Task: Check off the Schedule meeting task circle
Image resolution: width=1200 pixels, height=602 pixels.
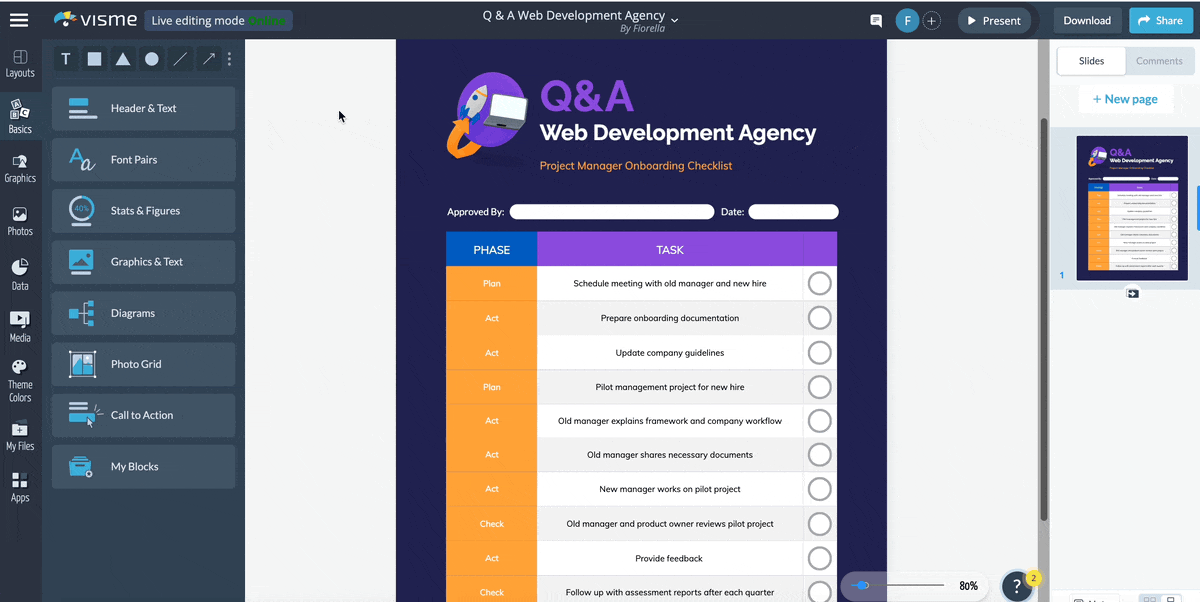Action: (x=819, y=283)
